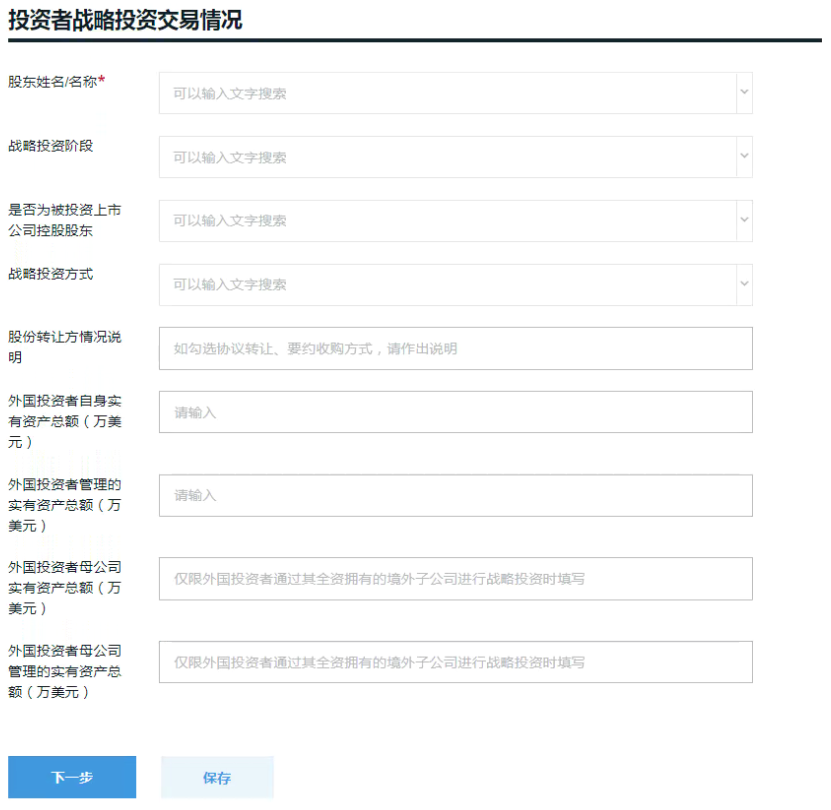Click the 股份转让方情况说明 text field
The image size is (831, 810).
tap(456, 348)
